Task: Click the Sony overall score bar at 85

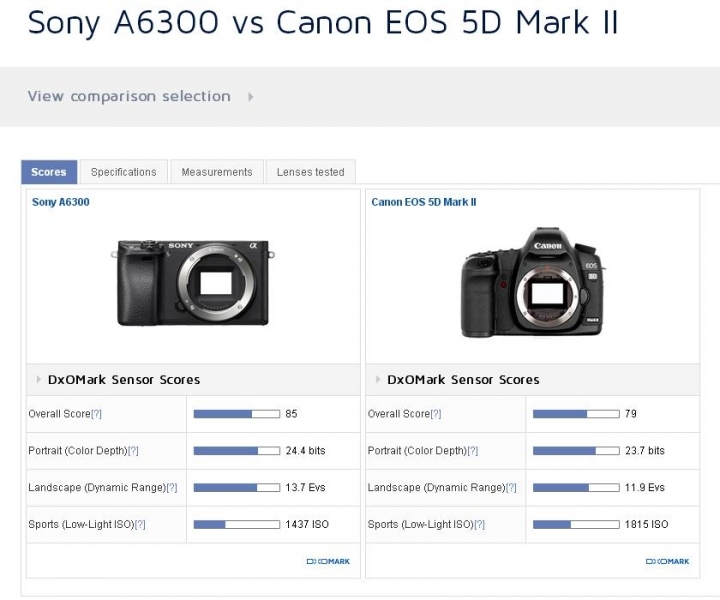Action: point(236,414)
